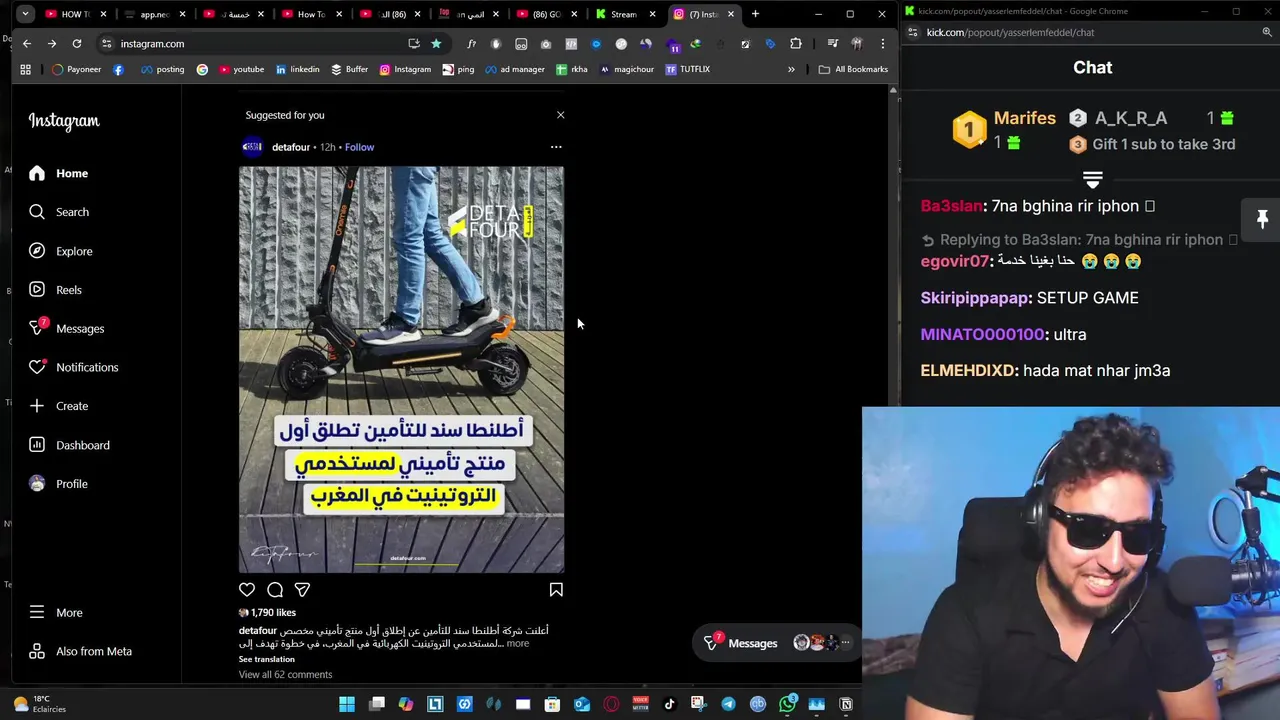Open WhatsApp from taskbar

pos(787,704)
